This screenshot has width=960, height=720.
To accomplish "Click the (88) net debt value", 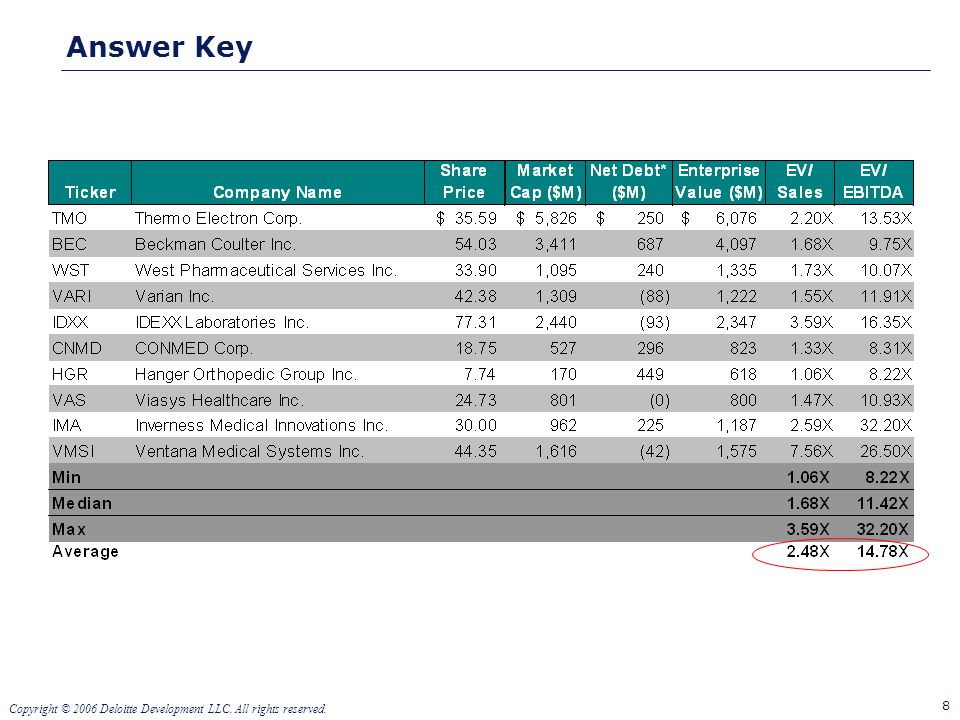I will tap(654, 296).
